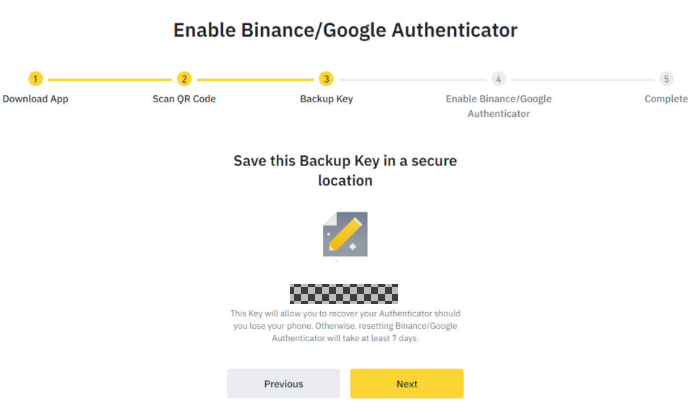Select the Backup Key step label
The width and height of the screenshot is (696, 413).
click(327, 99)
